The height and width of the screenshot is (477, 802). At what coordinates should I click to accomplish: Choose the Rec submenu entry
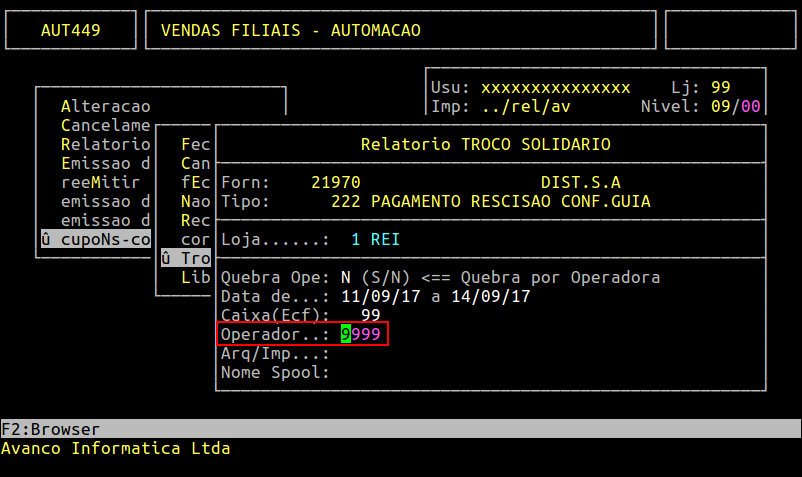[x=195, y=220]
